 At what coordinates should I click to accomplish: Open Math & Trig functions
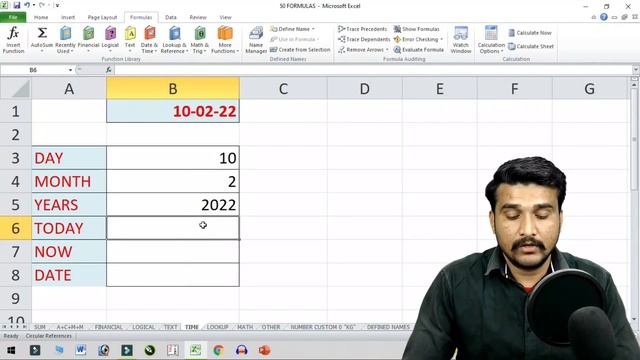200,40
